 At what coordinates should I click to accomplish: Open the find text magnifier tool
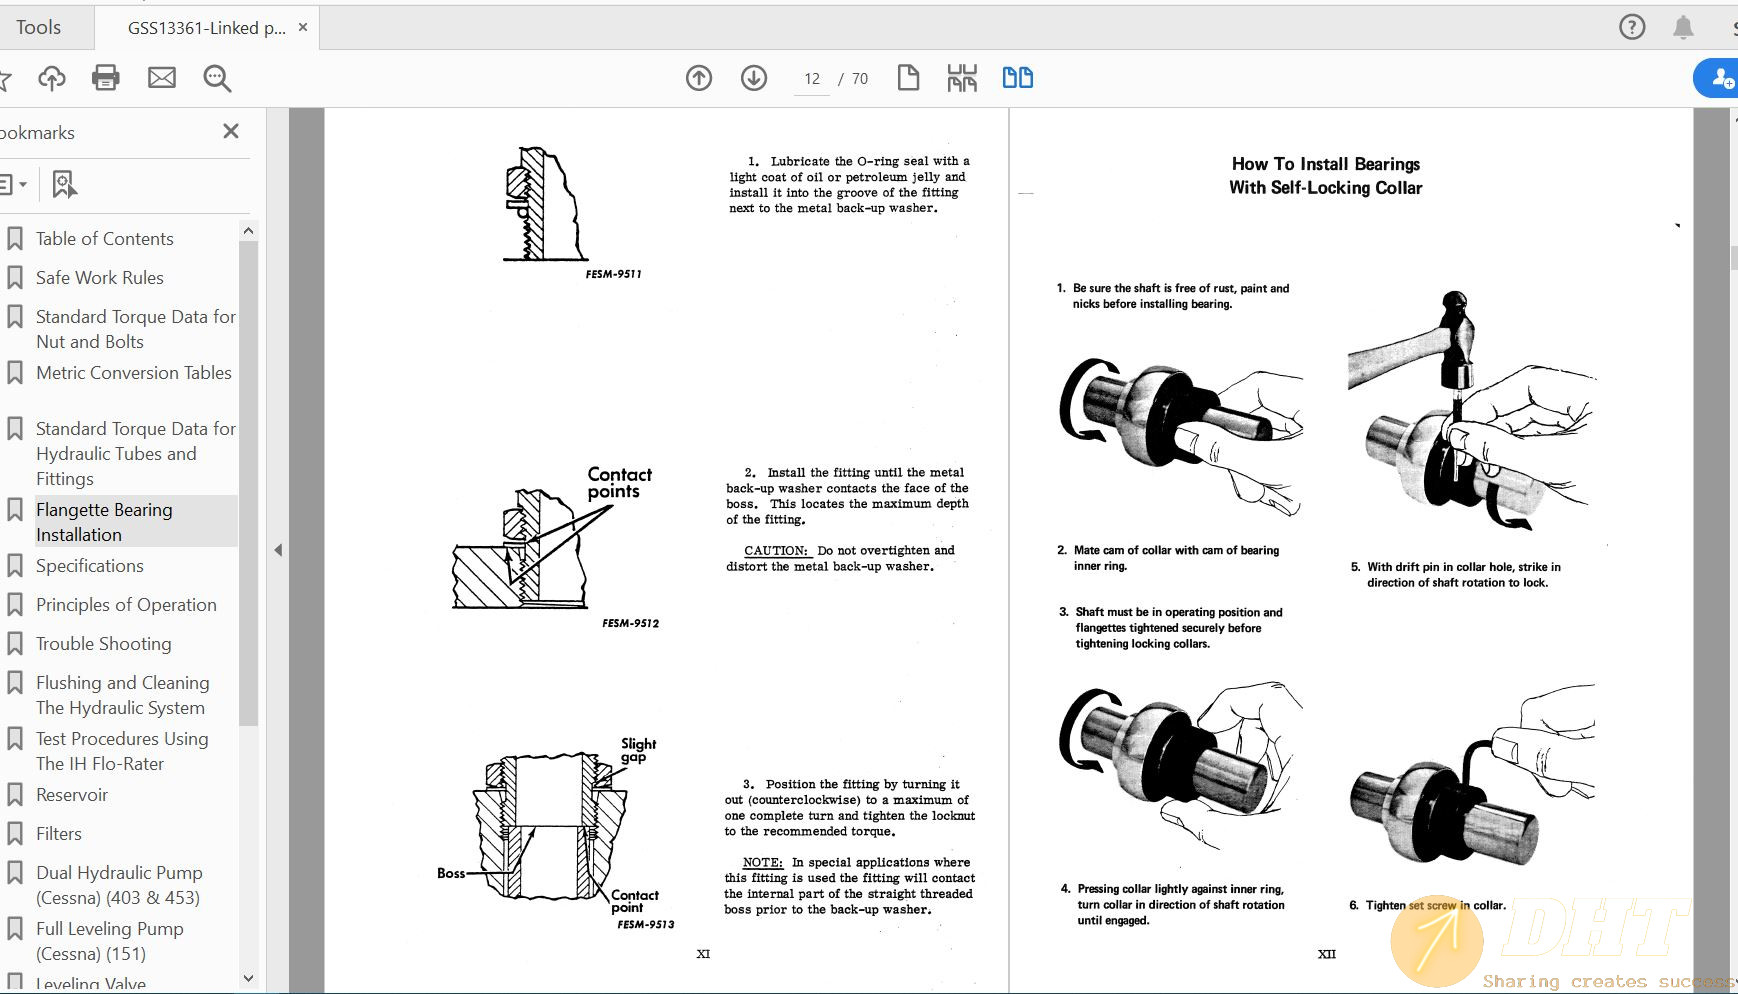pyautogui.click(x=217, y=78)
